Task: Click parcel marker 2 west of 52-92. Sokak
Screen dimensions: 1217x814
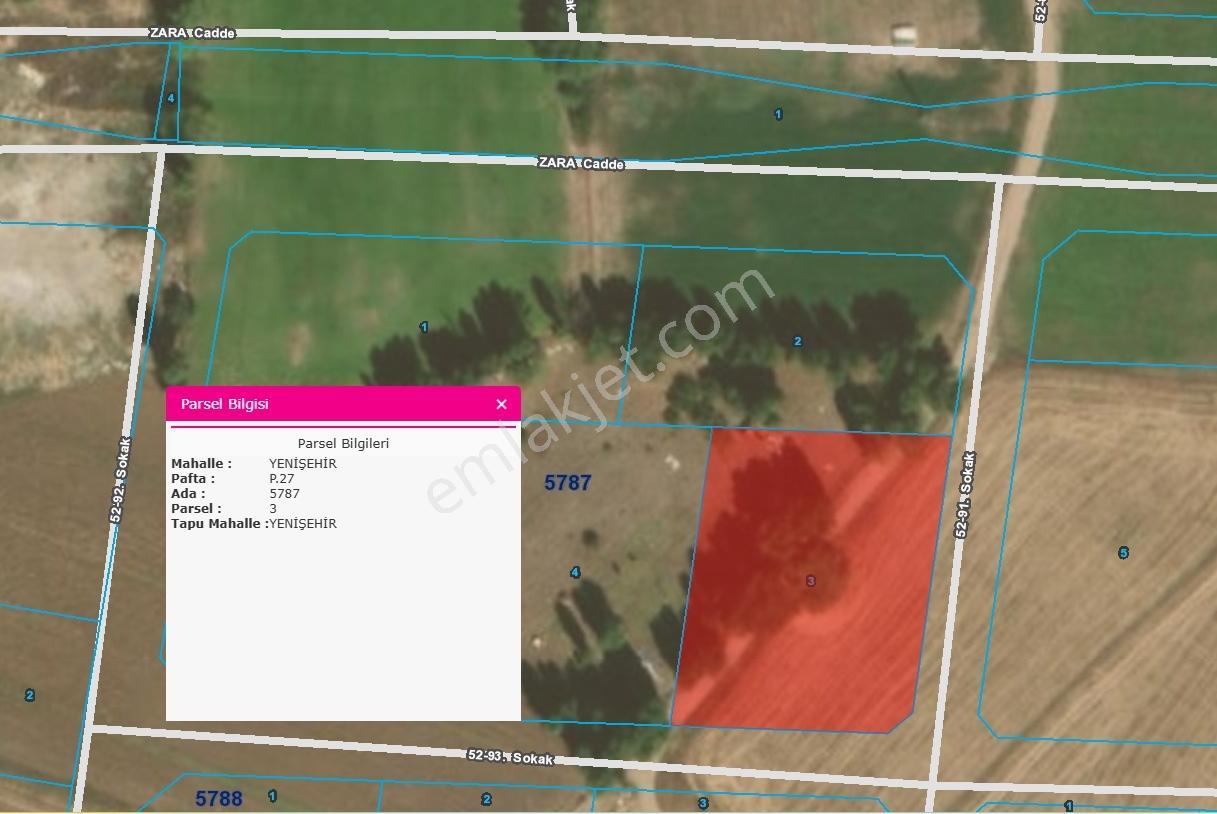Action: pyautogui.click(x=29, y=695)
